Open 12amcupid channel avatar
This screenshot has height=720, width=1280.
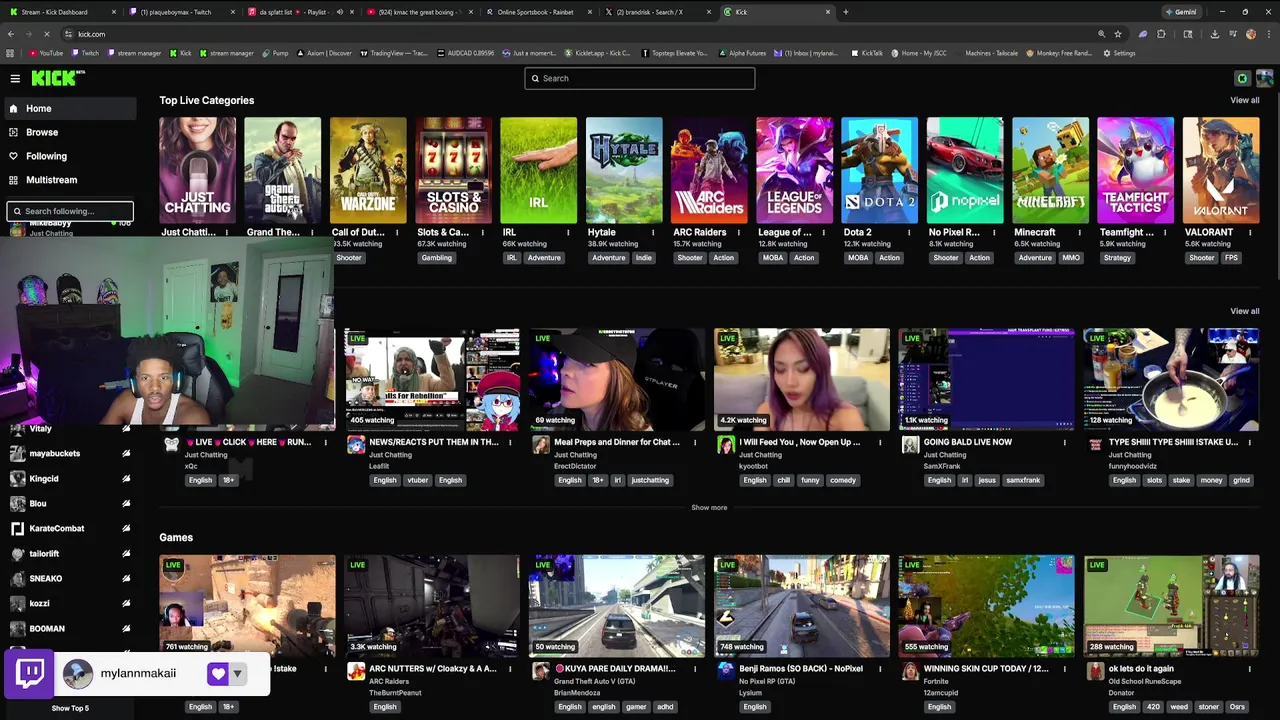point(910,672)
